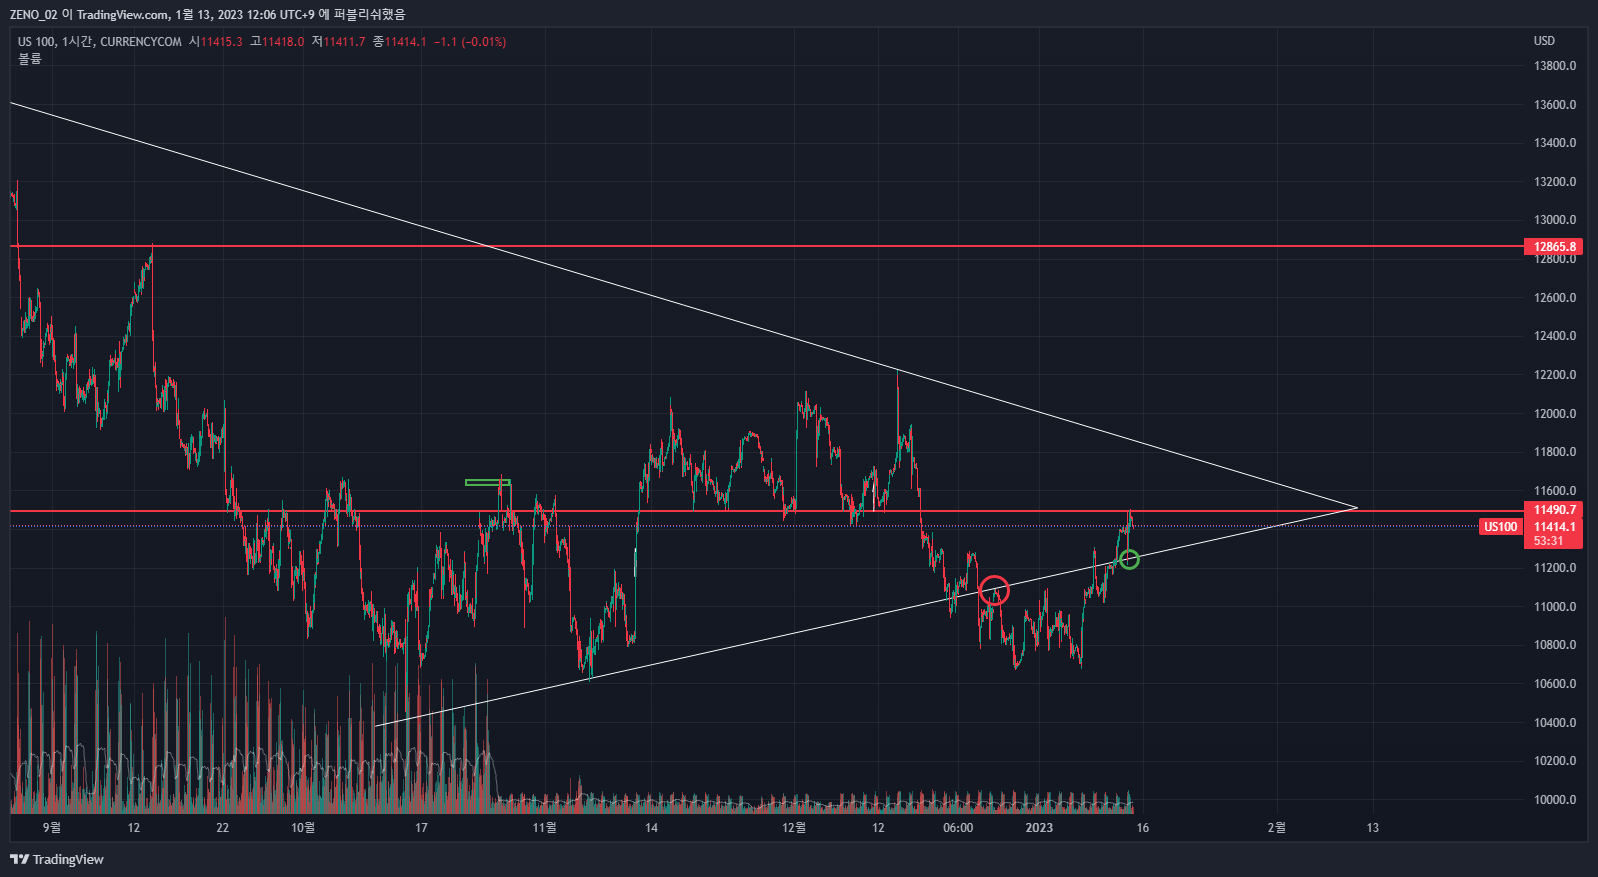The height and width of the screenshot is (877, 1598).
Task: Click the 53:31 bar countdown timer
Action: (1548, 541)
